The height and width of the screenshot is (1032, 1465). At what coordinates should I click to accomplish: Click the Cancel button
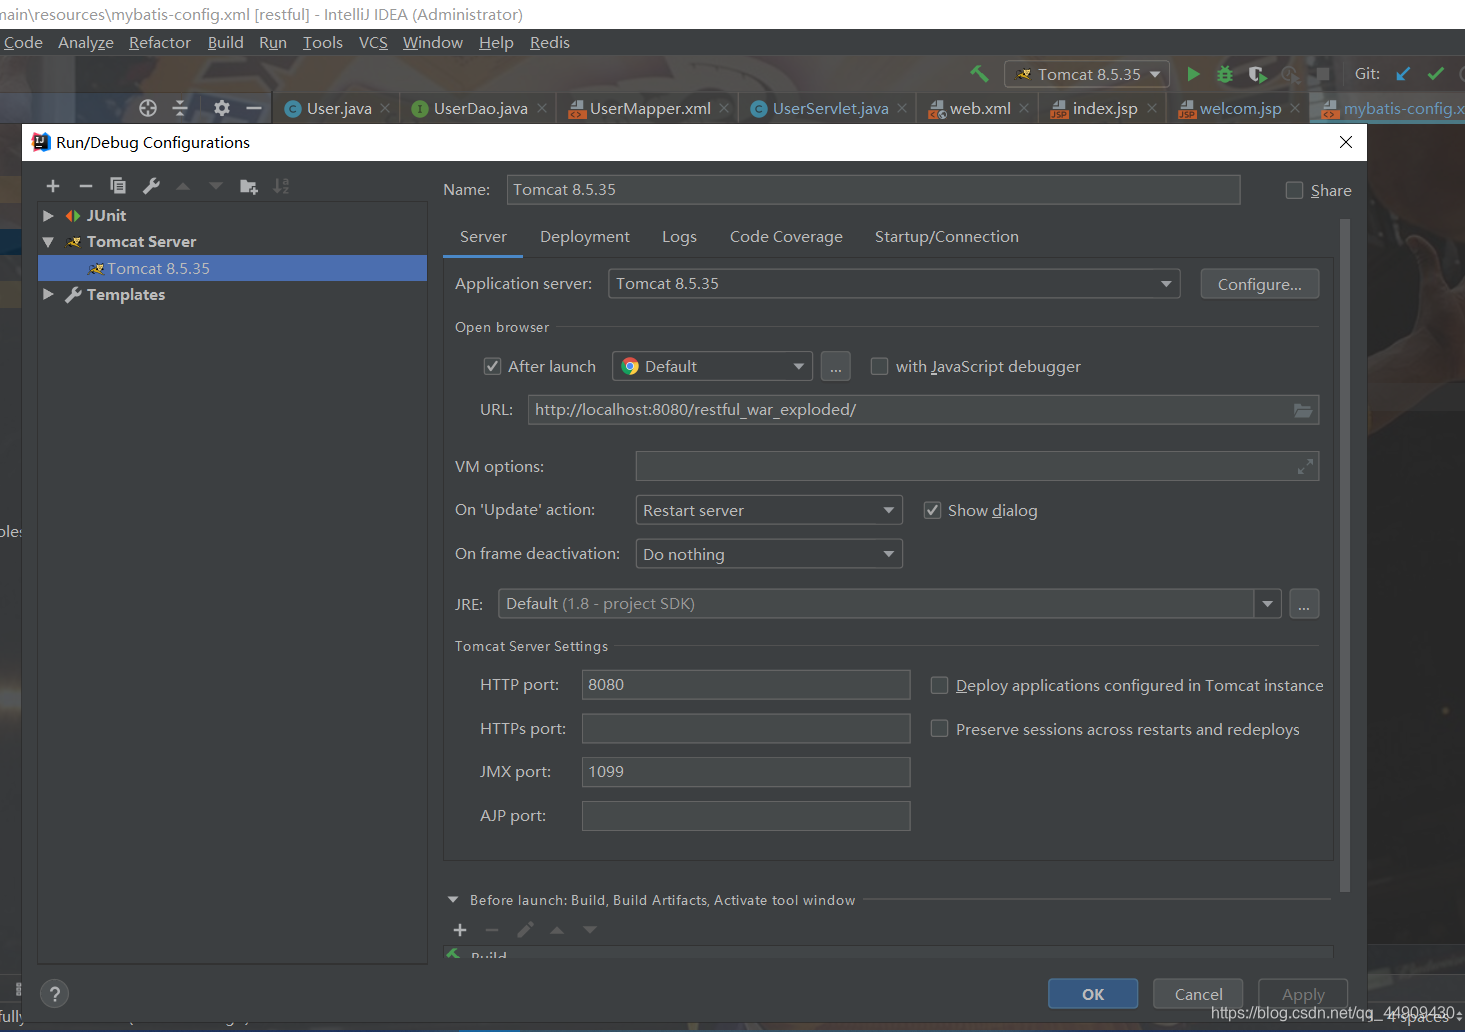[1198, 994]
